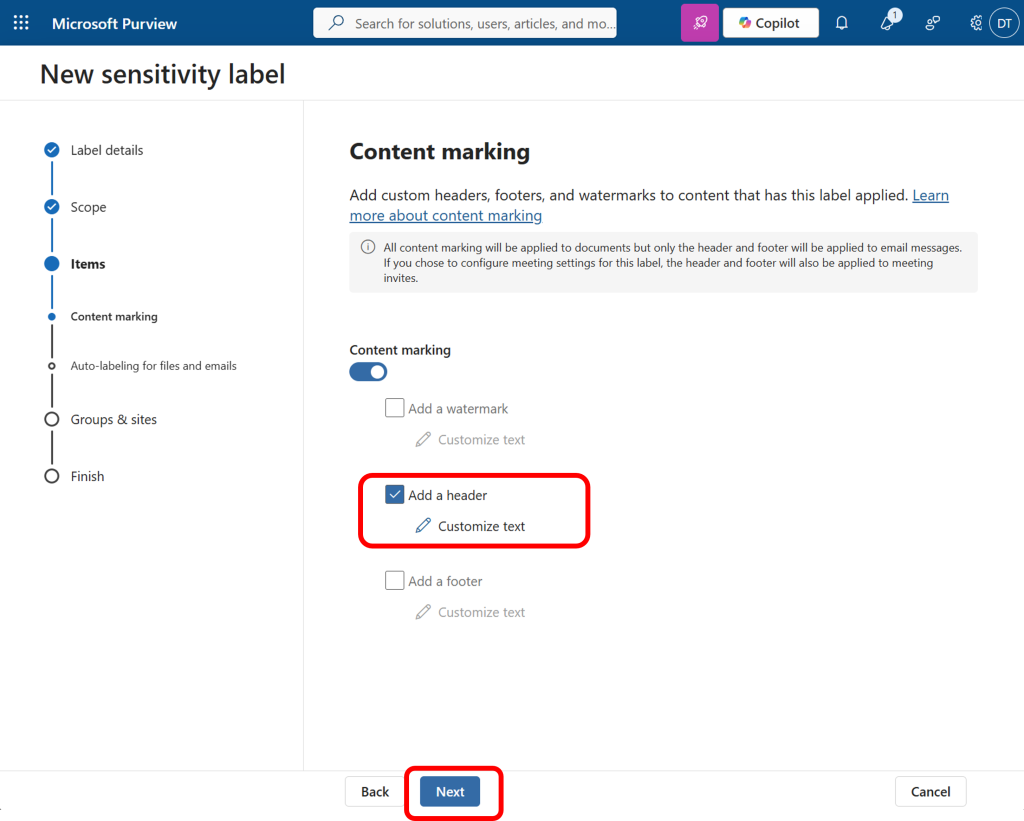The image size is (1024, 821).
Task: Click Customize text under Add a header
Action: tap(470, 526)
